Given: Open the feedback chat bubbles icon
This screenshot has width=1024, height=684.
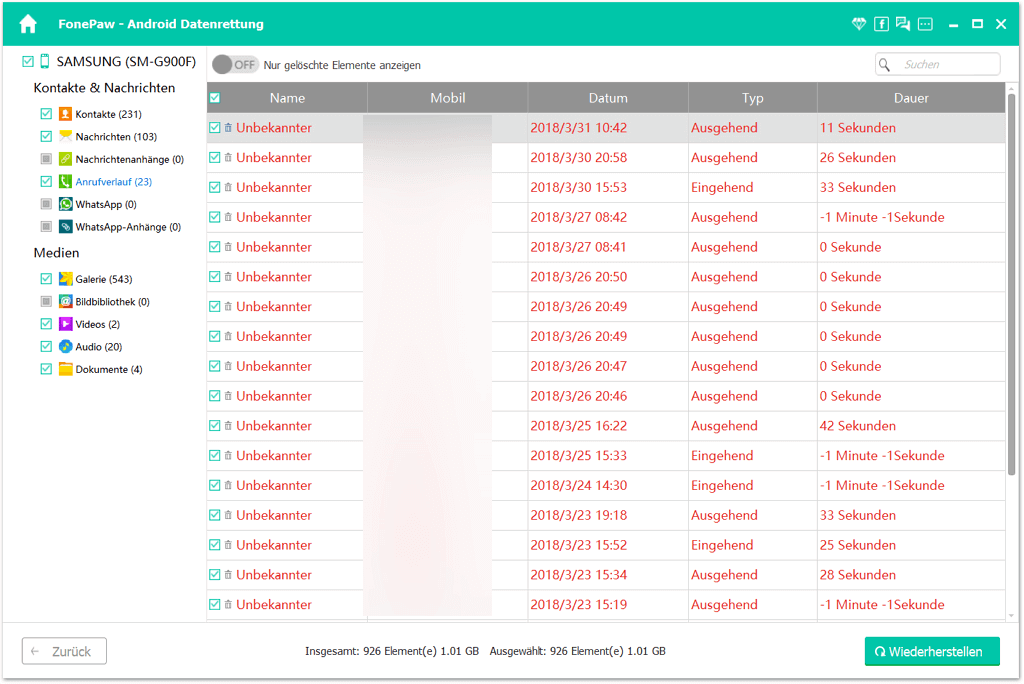Looking at the screenshot, I should click(x=903, y=24).
